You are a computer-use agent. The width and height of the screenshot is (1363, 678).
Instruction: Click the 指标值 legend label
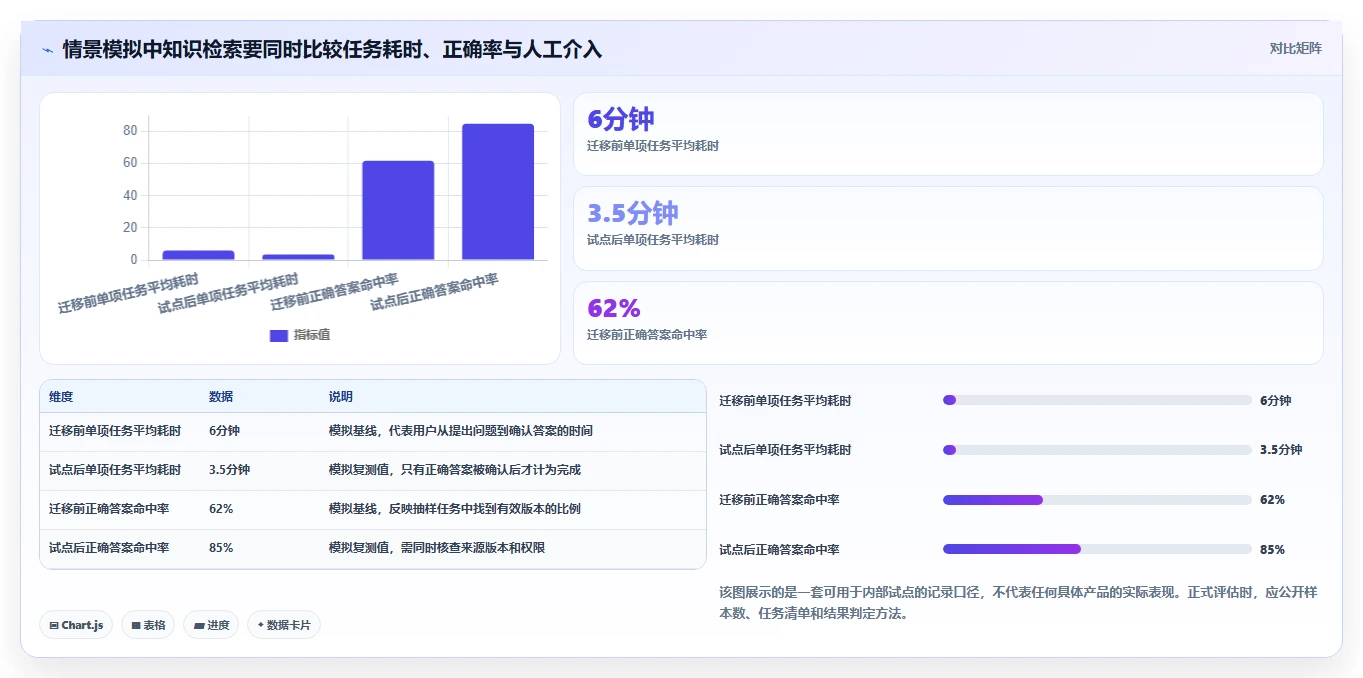[x=311, y=335]
